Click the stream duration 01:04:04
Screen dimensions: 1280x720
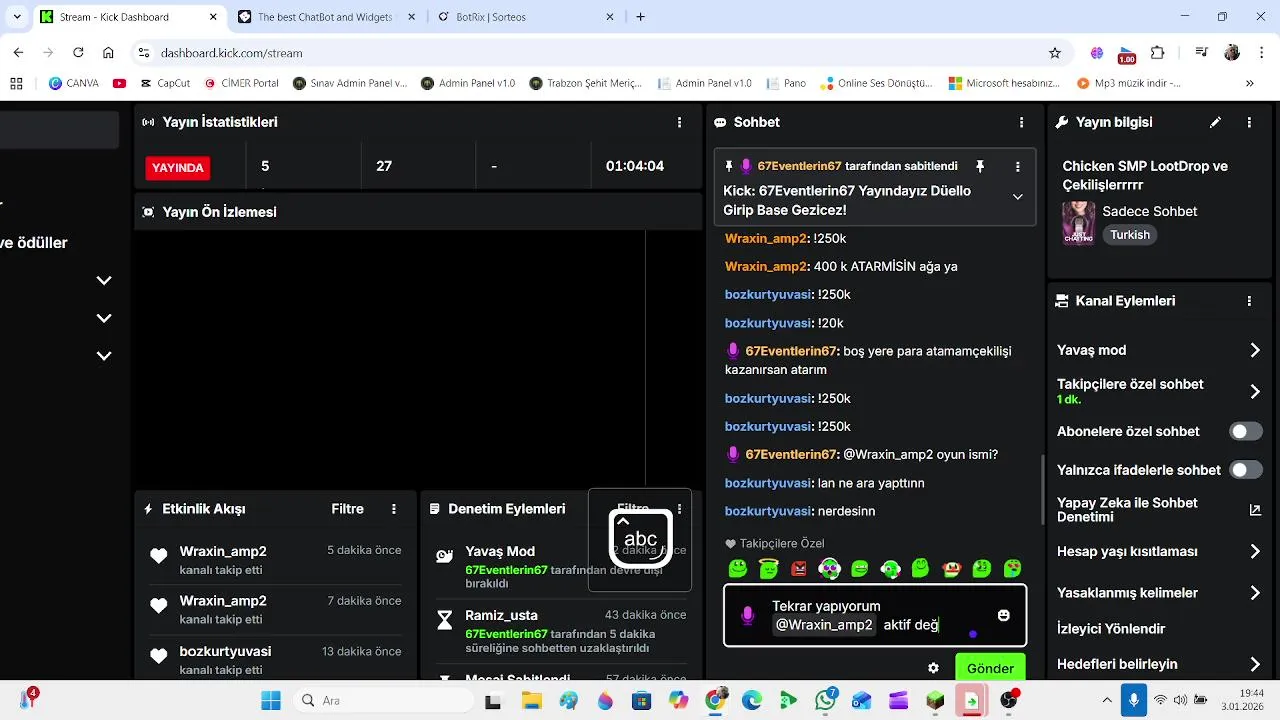(x=635, y=166)
